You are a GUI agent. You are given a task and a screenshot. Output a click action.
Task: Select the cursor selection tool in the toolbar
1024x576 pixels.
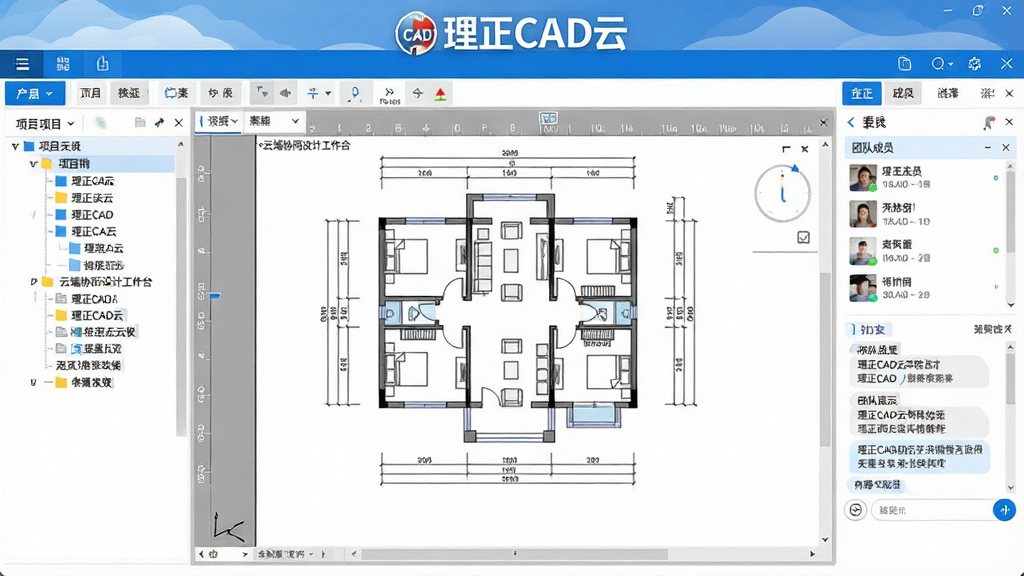pyautogui.click(x=262, y=93)
